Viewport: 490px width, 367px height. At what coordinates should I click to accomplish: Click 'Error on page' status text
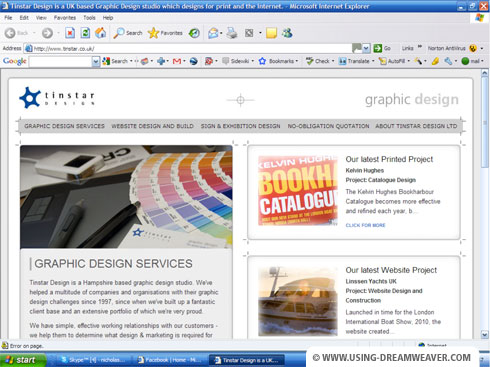[x=26, y=346]
